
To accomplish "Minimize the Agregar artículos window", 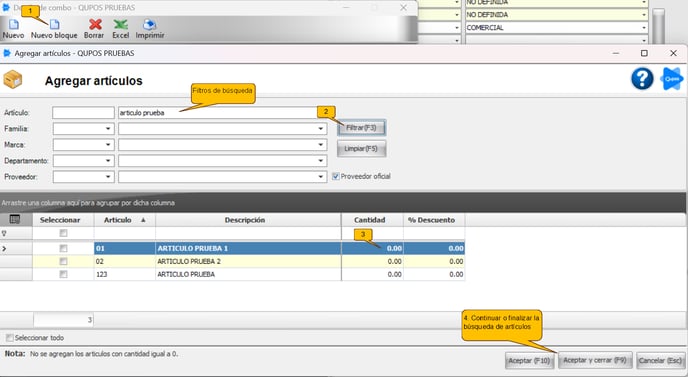I will pyautogui.click(x=616, y=53).
